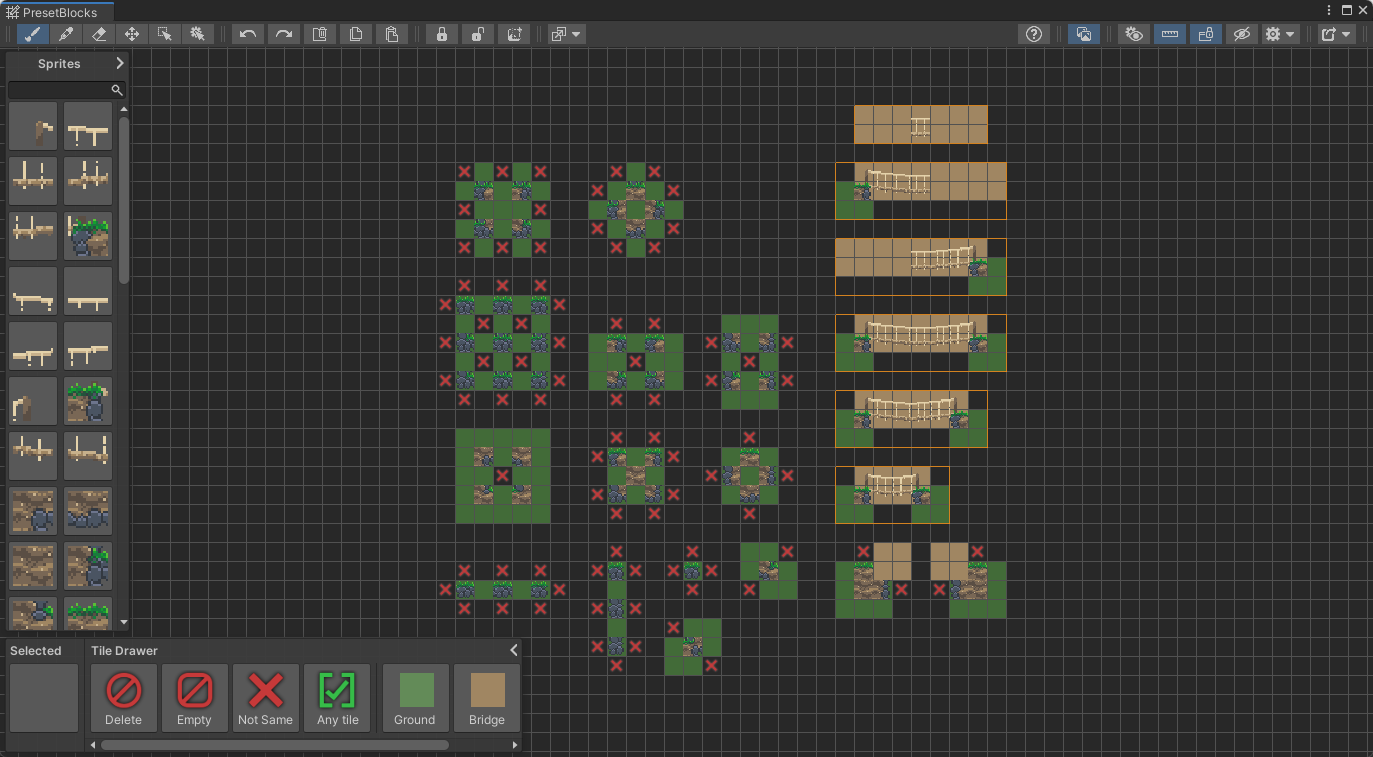Select the eyedropper picker tool
This screenshot has width=1373, height=757.
(66, 34)
